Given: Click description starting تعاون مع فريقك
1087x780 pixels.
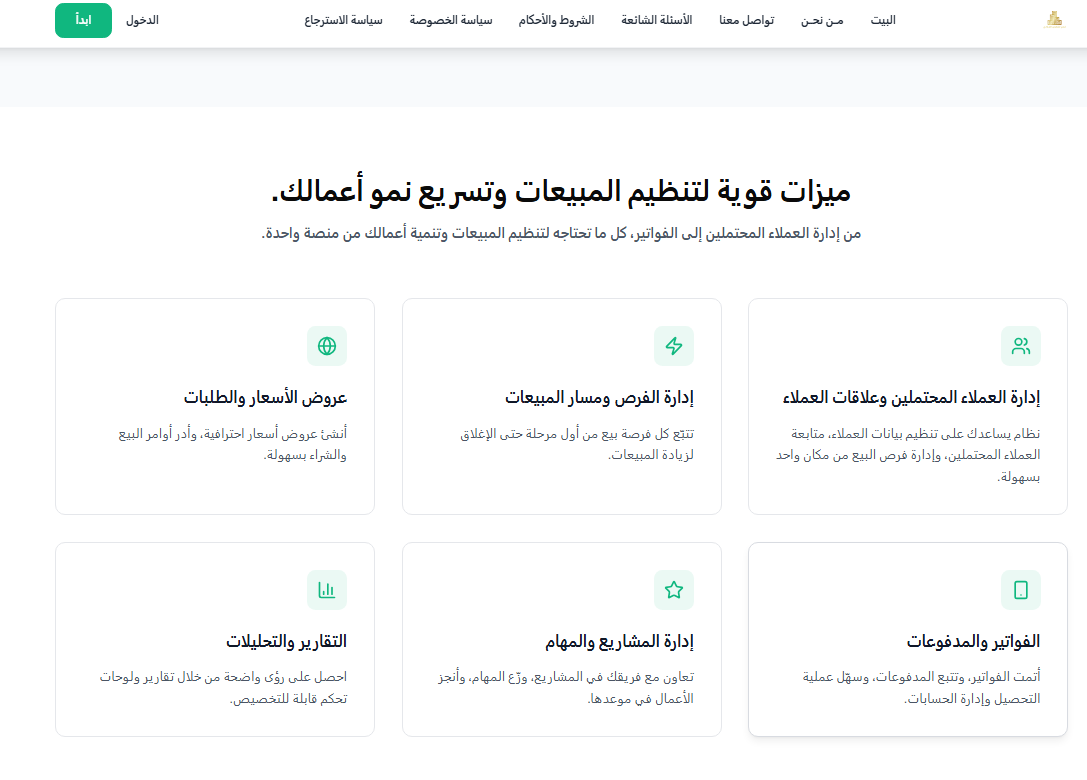Looking at the screenshot, I should (566, 687).
